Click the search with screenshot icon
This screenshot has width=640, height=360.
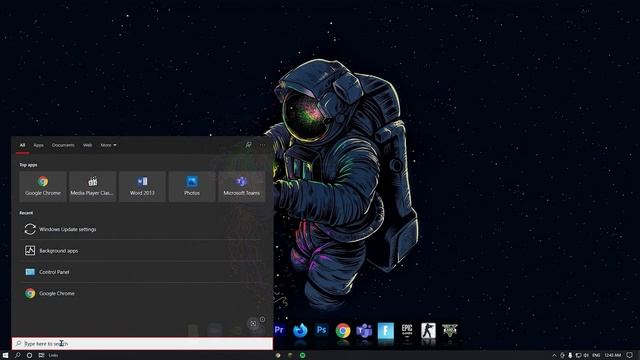pyautogui.click(x=253, y=323)
